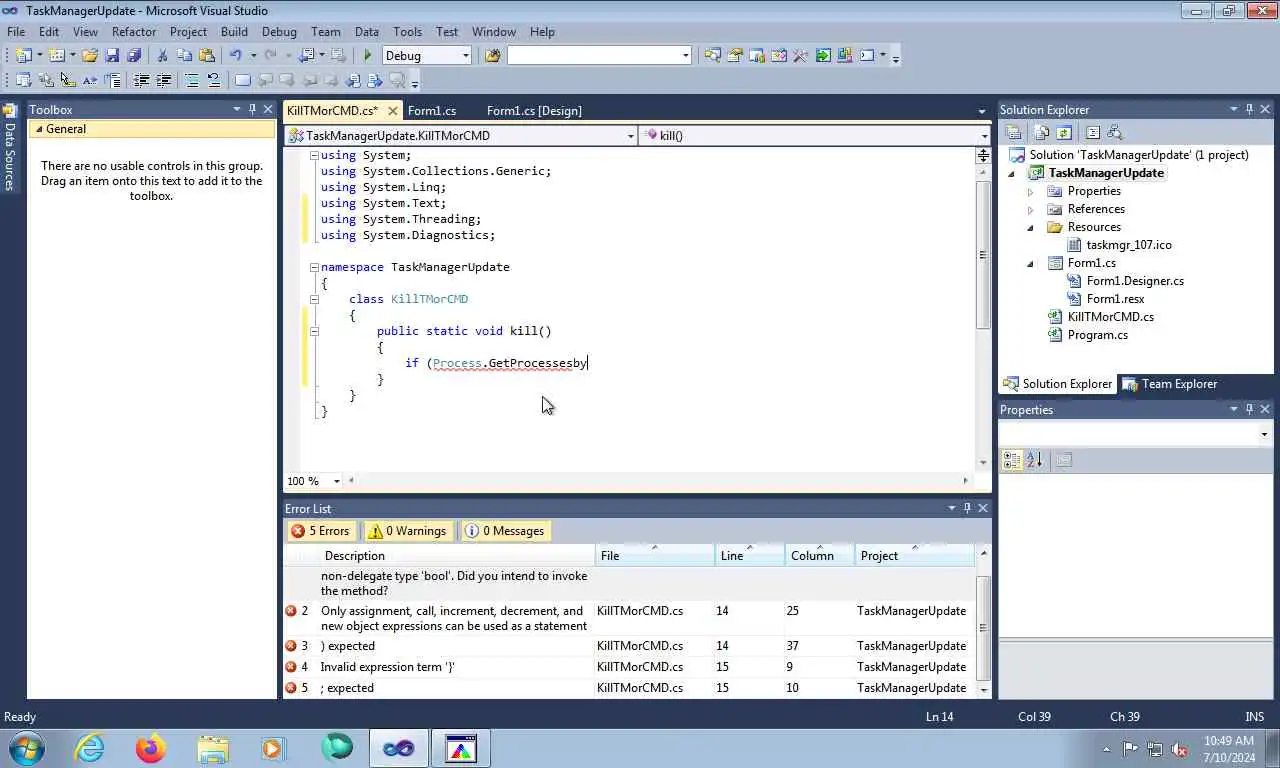Select taskmgr_107.ico in Solution Explorer
Viewport: 1280px width, 768px height.
[1129, 245]
